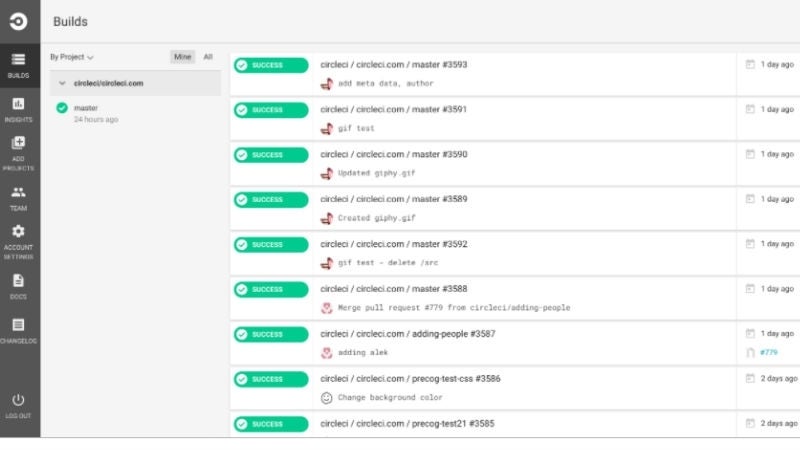
Task: Click pull request icon next to #779
Action: (750, 353)
